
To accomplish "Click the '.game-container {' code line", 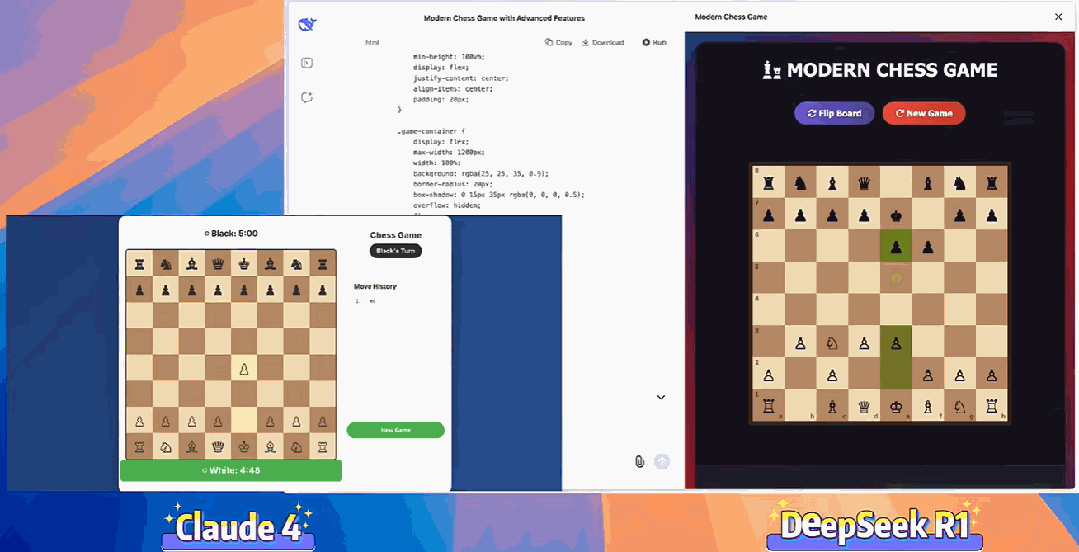I will point(431,131).
